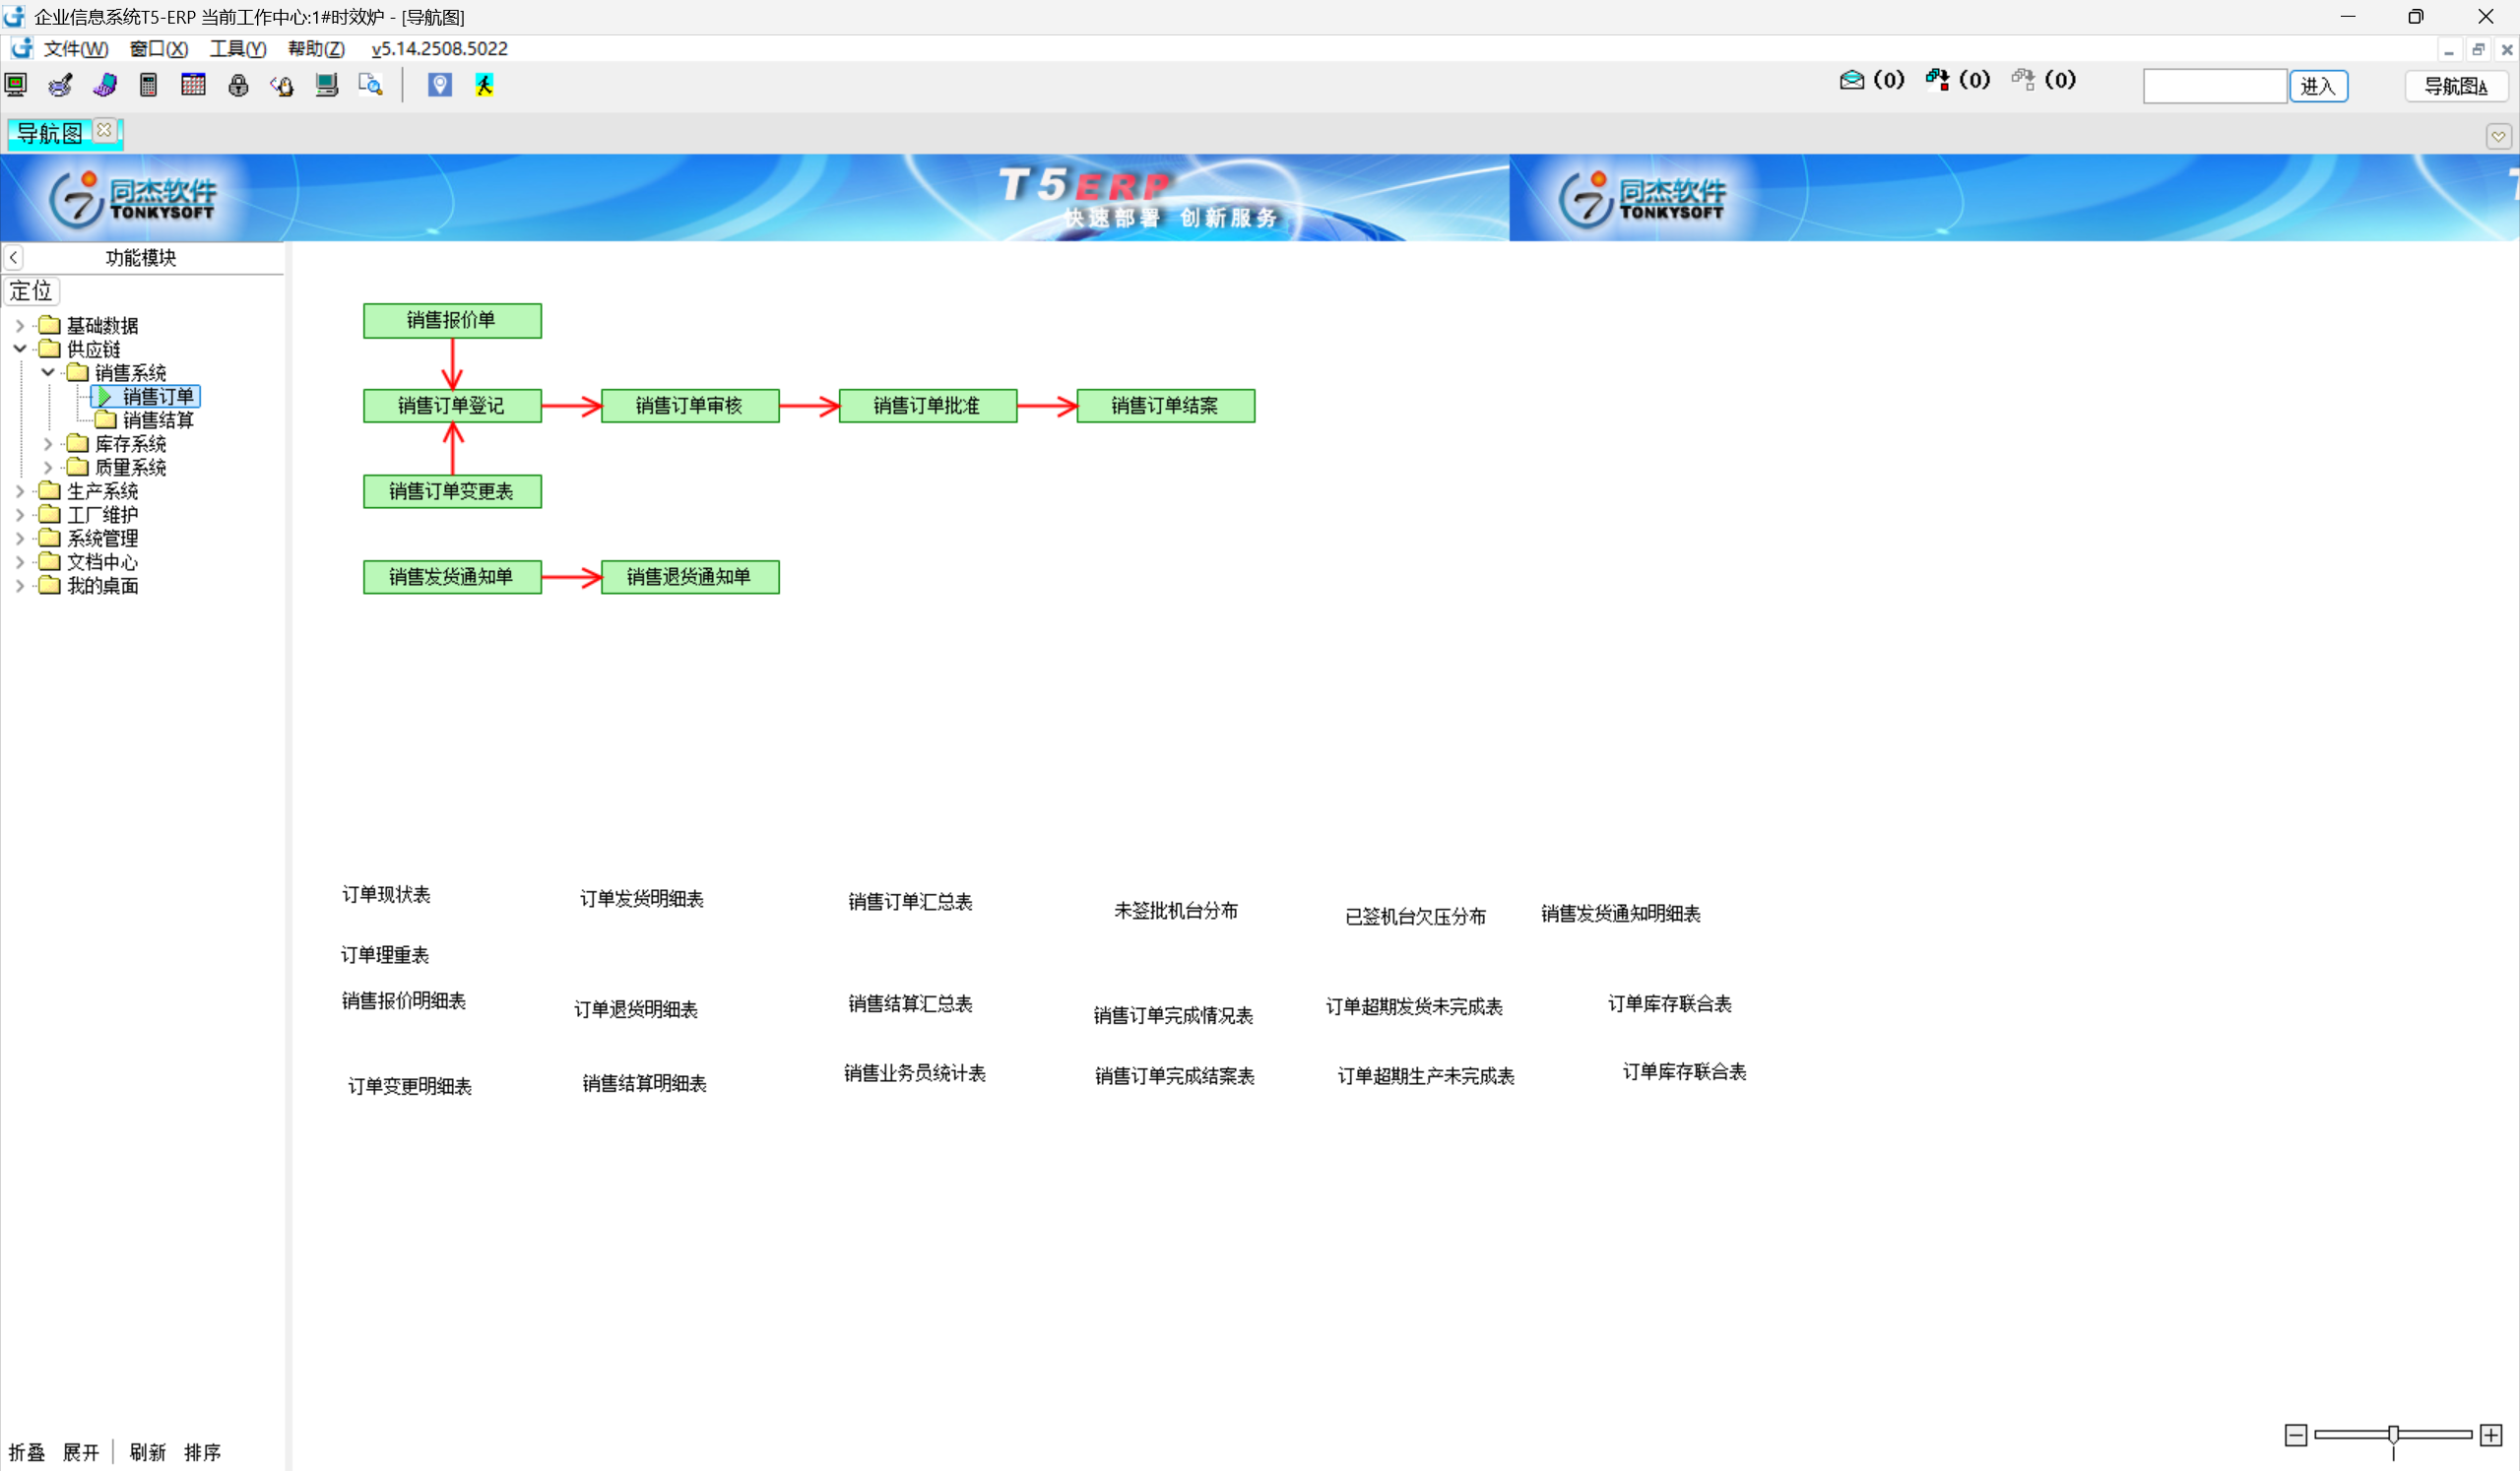
Task: Open the calendar toolbar icon
Action: coord(193,85)
